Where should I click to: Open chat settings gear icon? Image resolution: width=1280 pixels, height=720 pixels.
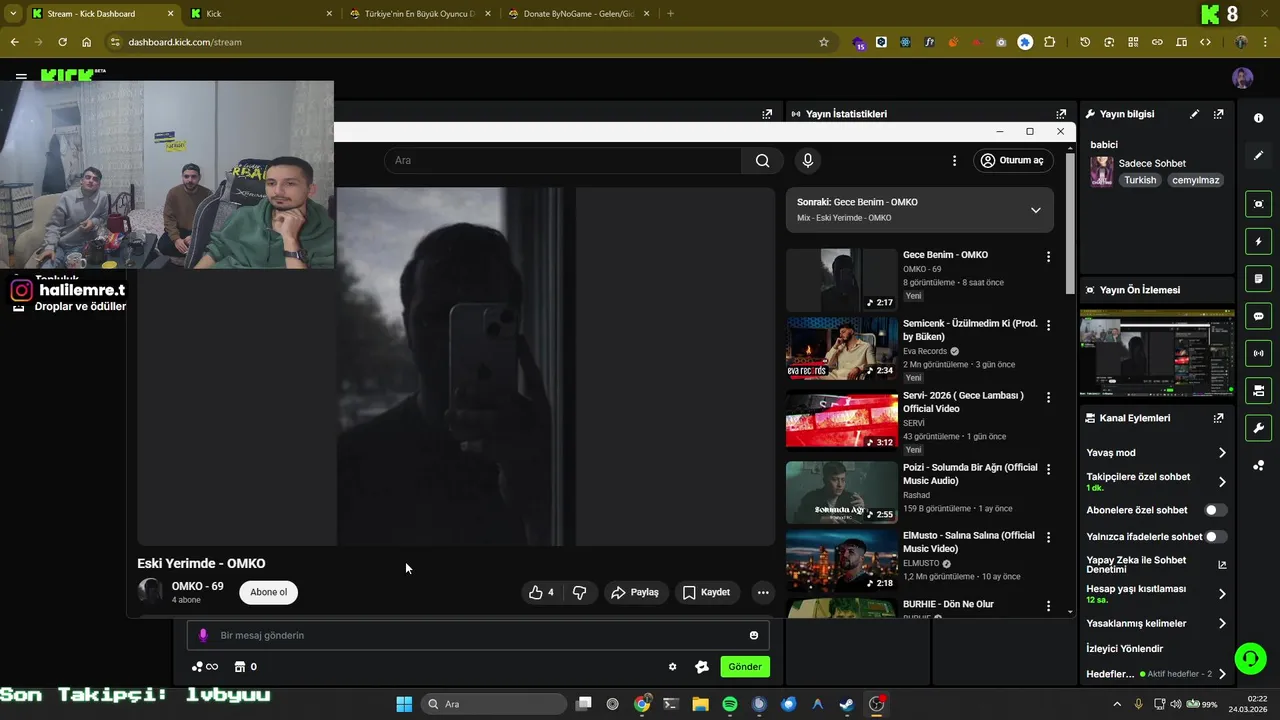coord(673,667)
